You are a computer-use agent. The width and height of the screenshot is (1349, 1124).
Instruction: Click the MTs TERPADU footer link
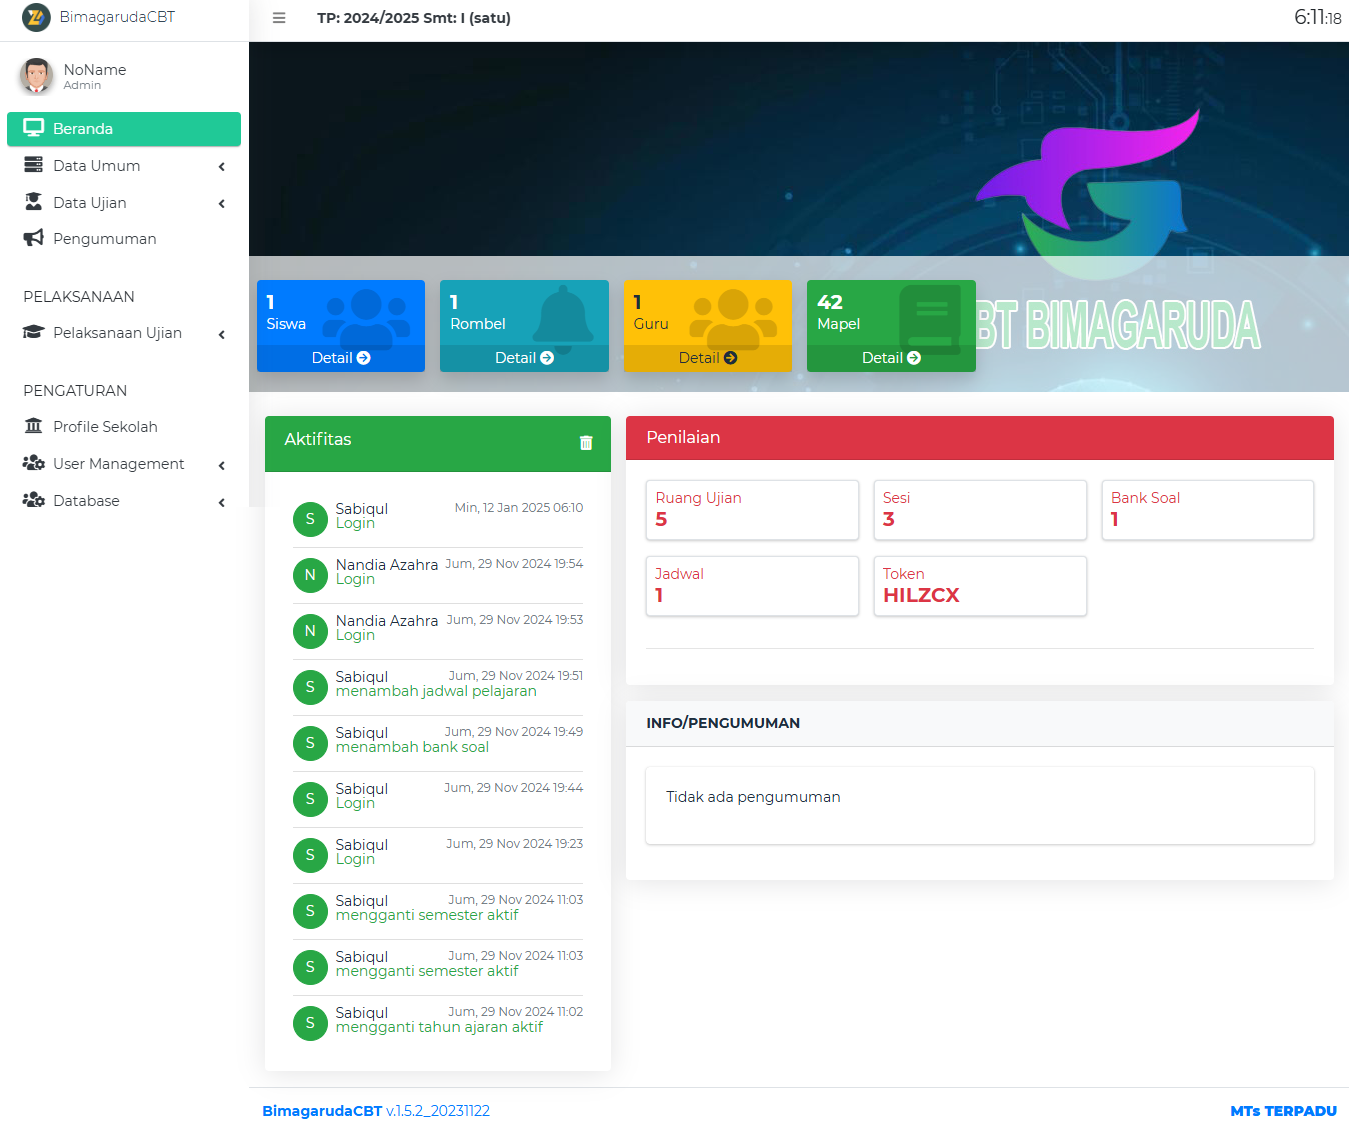point(1283,1111)
